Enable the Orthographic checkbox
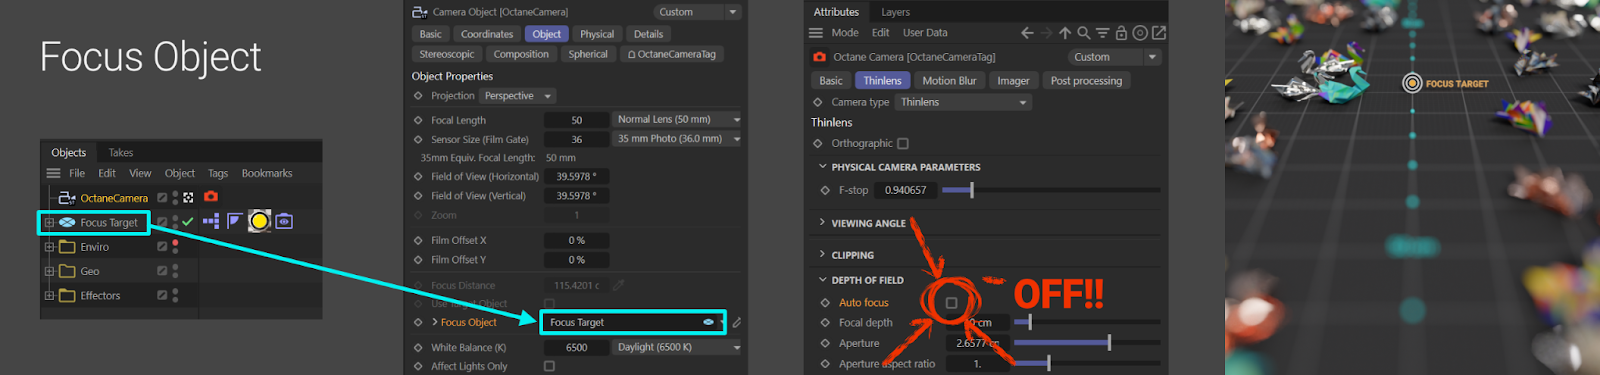The height and width of the screenshot is (375, 1600). point(903,143)
